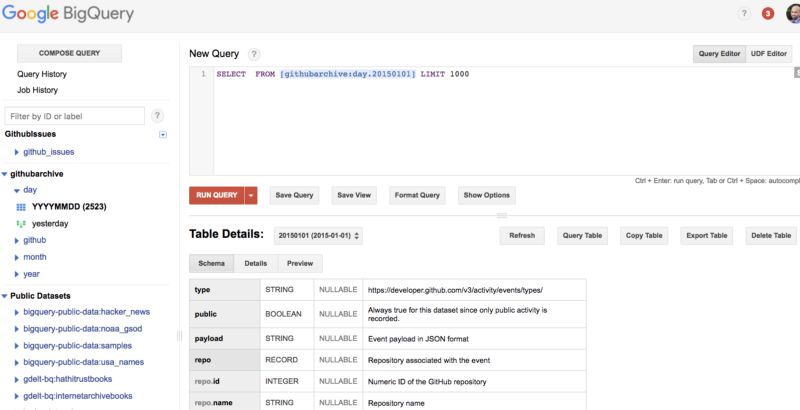
Task: Click help icon beside filter field
Action: [158, 116]
